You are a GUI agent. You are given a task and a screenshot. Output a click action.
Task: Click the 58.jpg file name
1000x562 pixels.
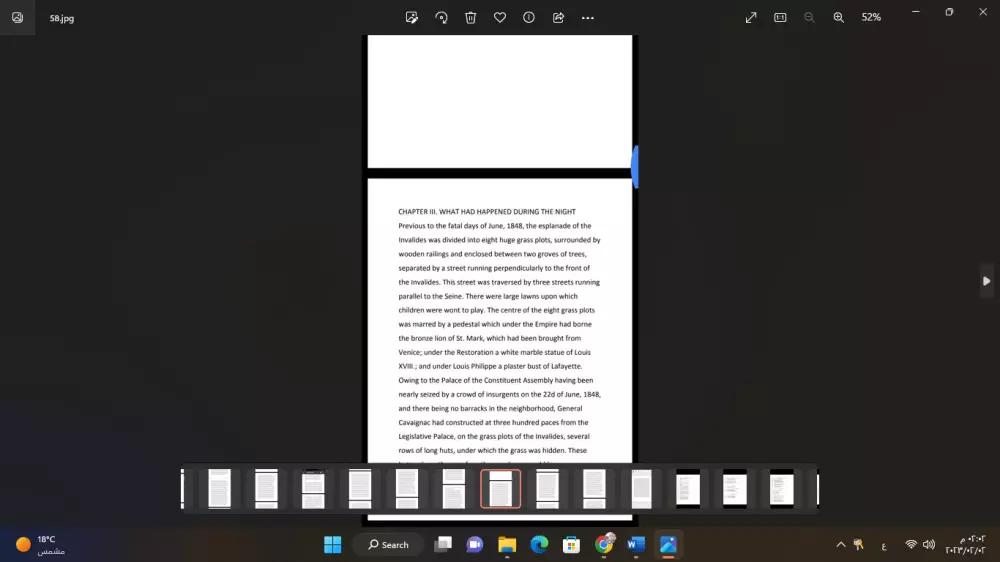tap(62, 18)
